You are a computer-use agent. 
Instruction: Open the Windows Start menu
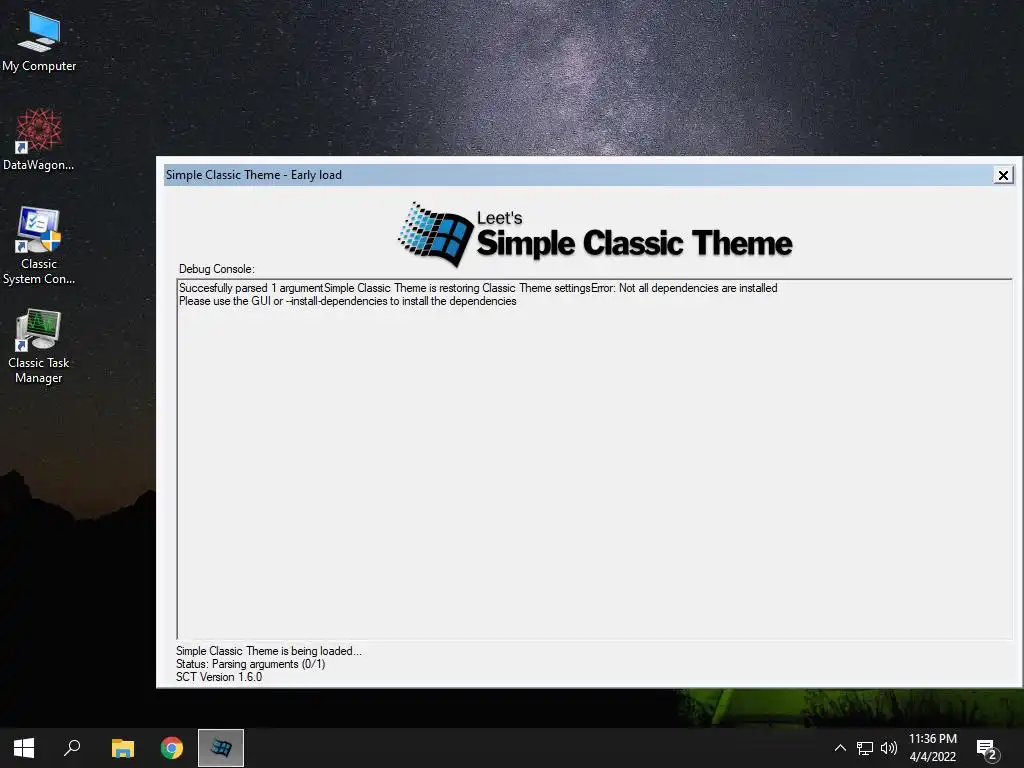[x=24, y=748]
